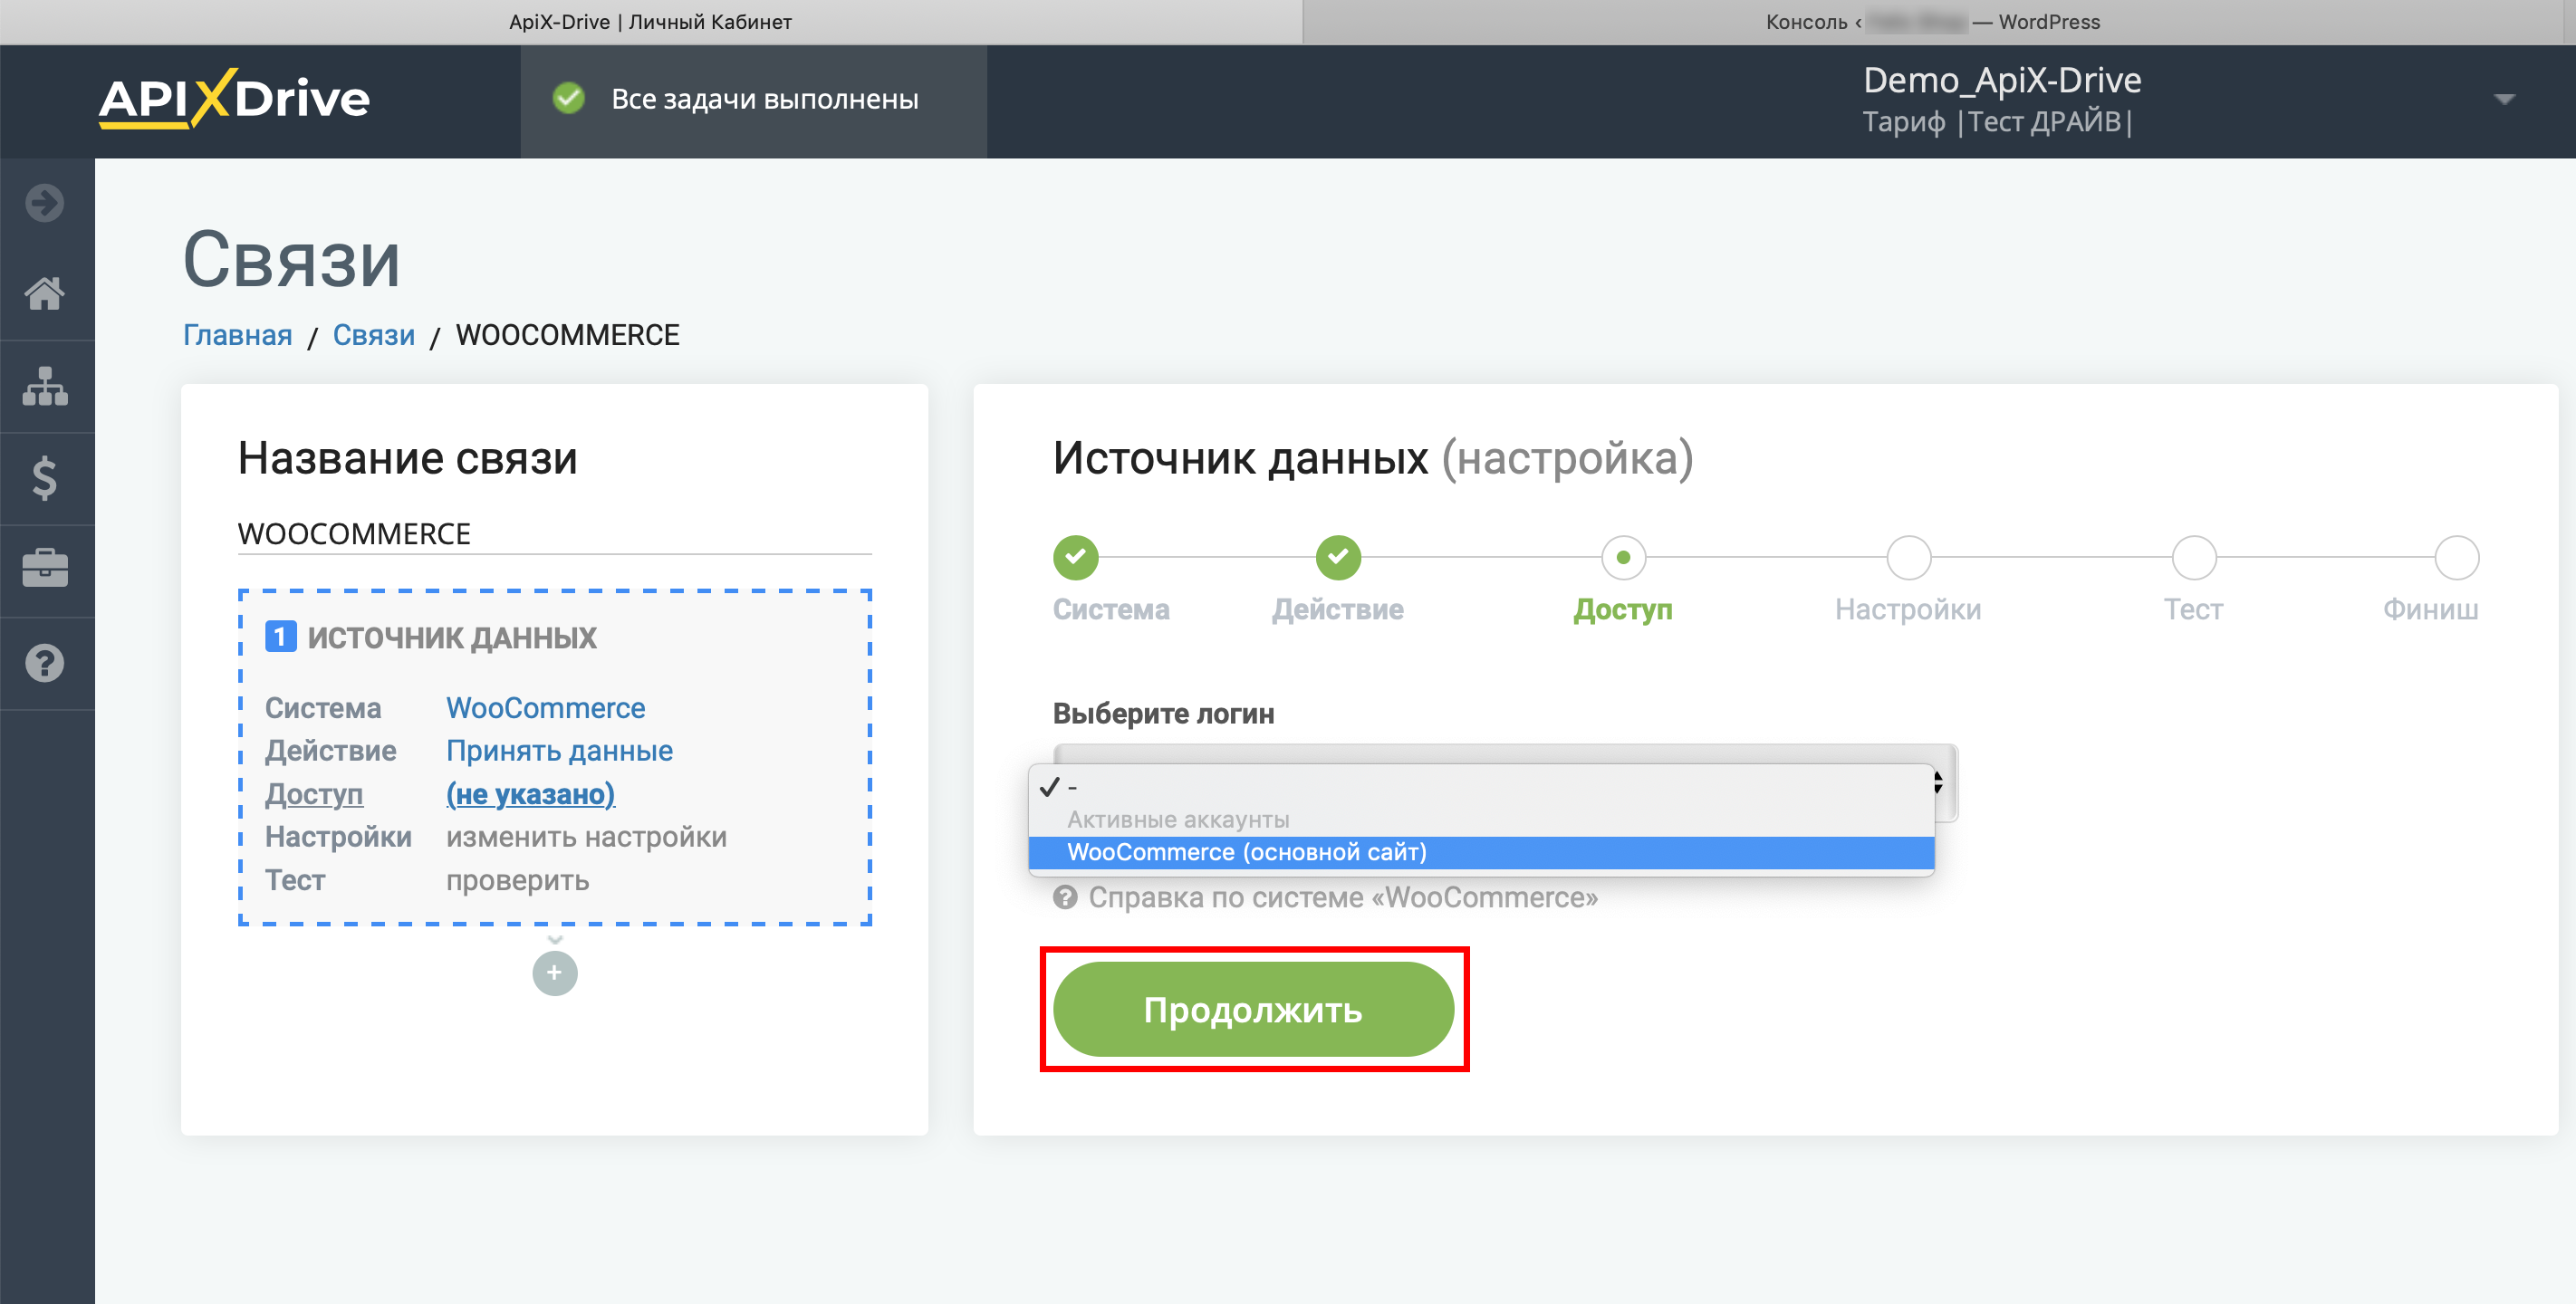Click the (не указано) access link

pos(530,794)
